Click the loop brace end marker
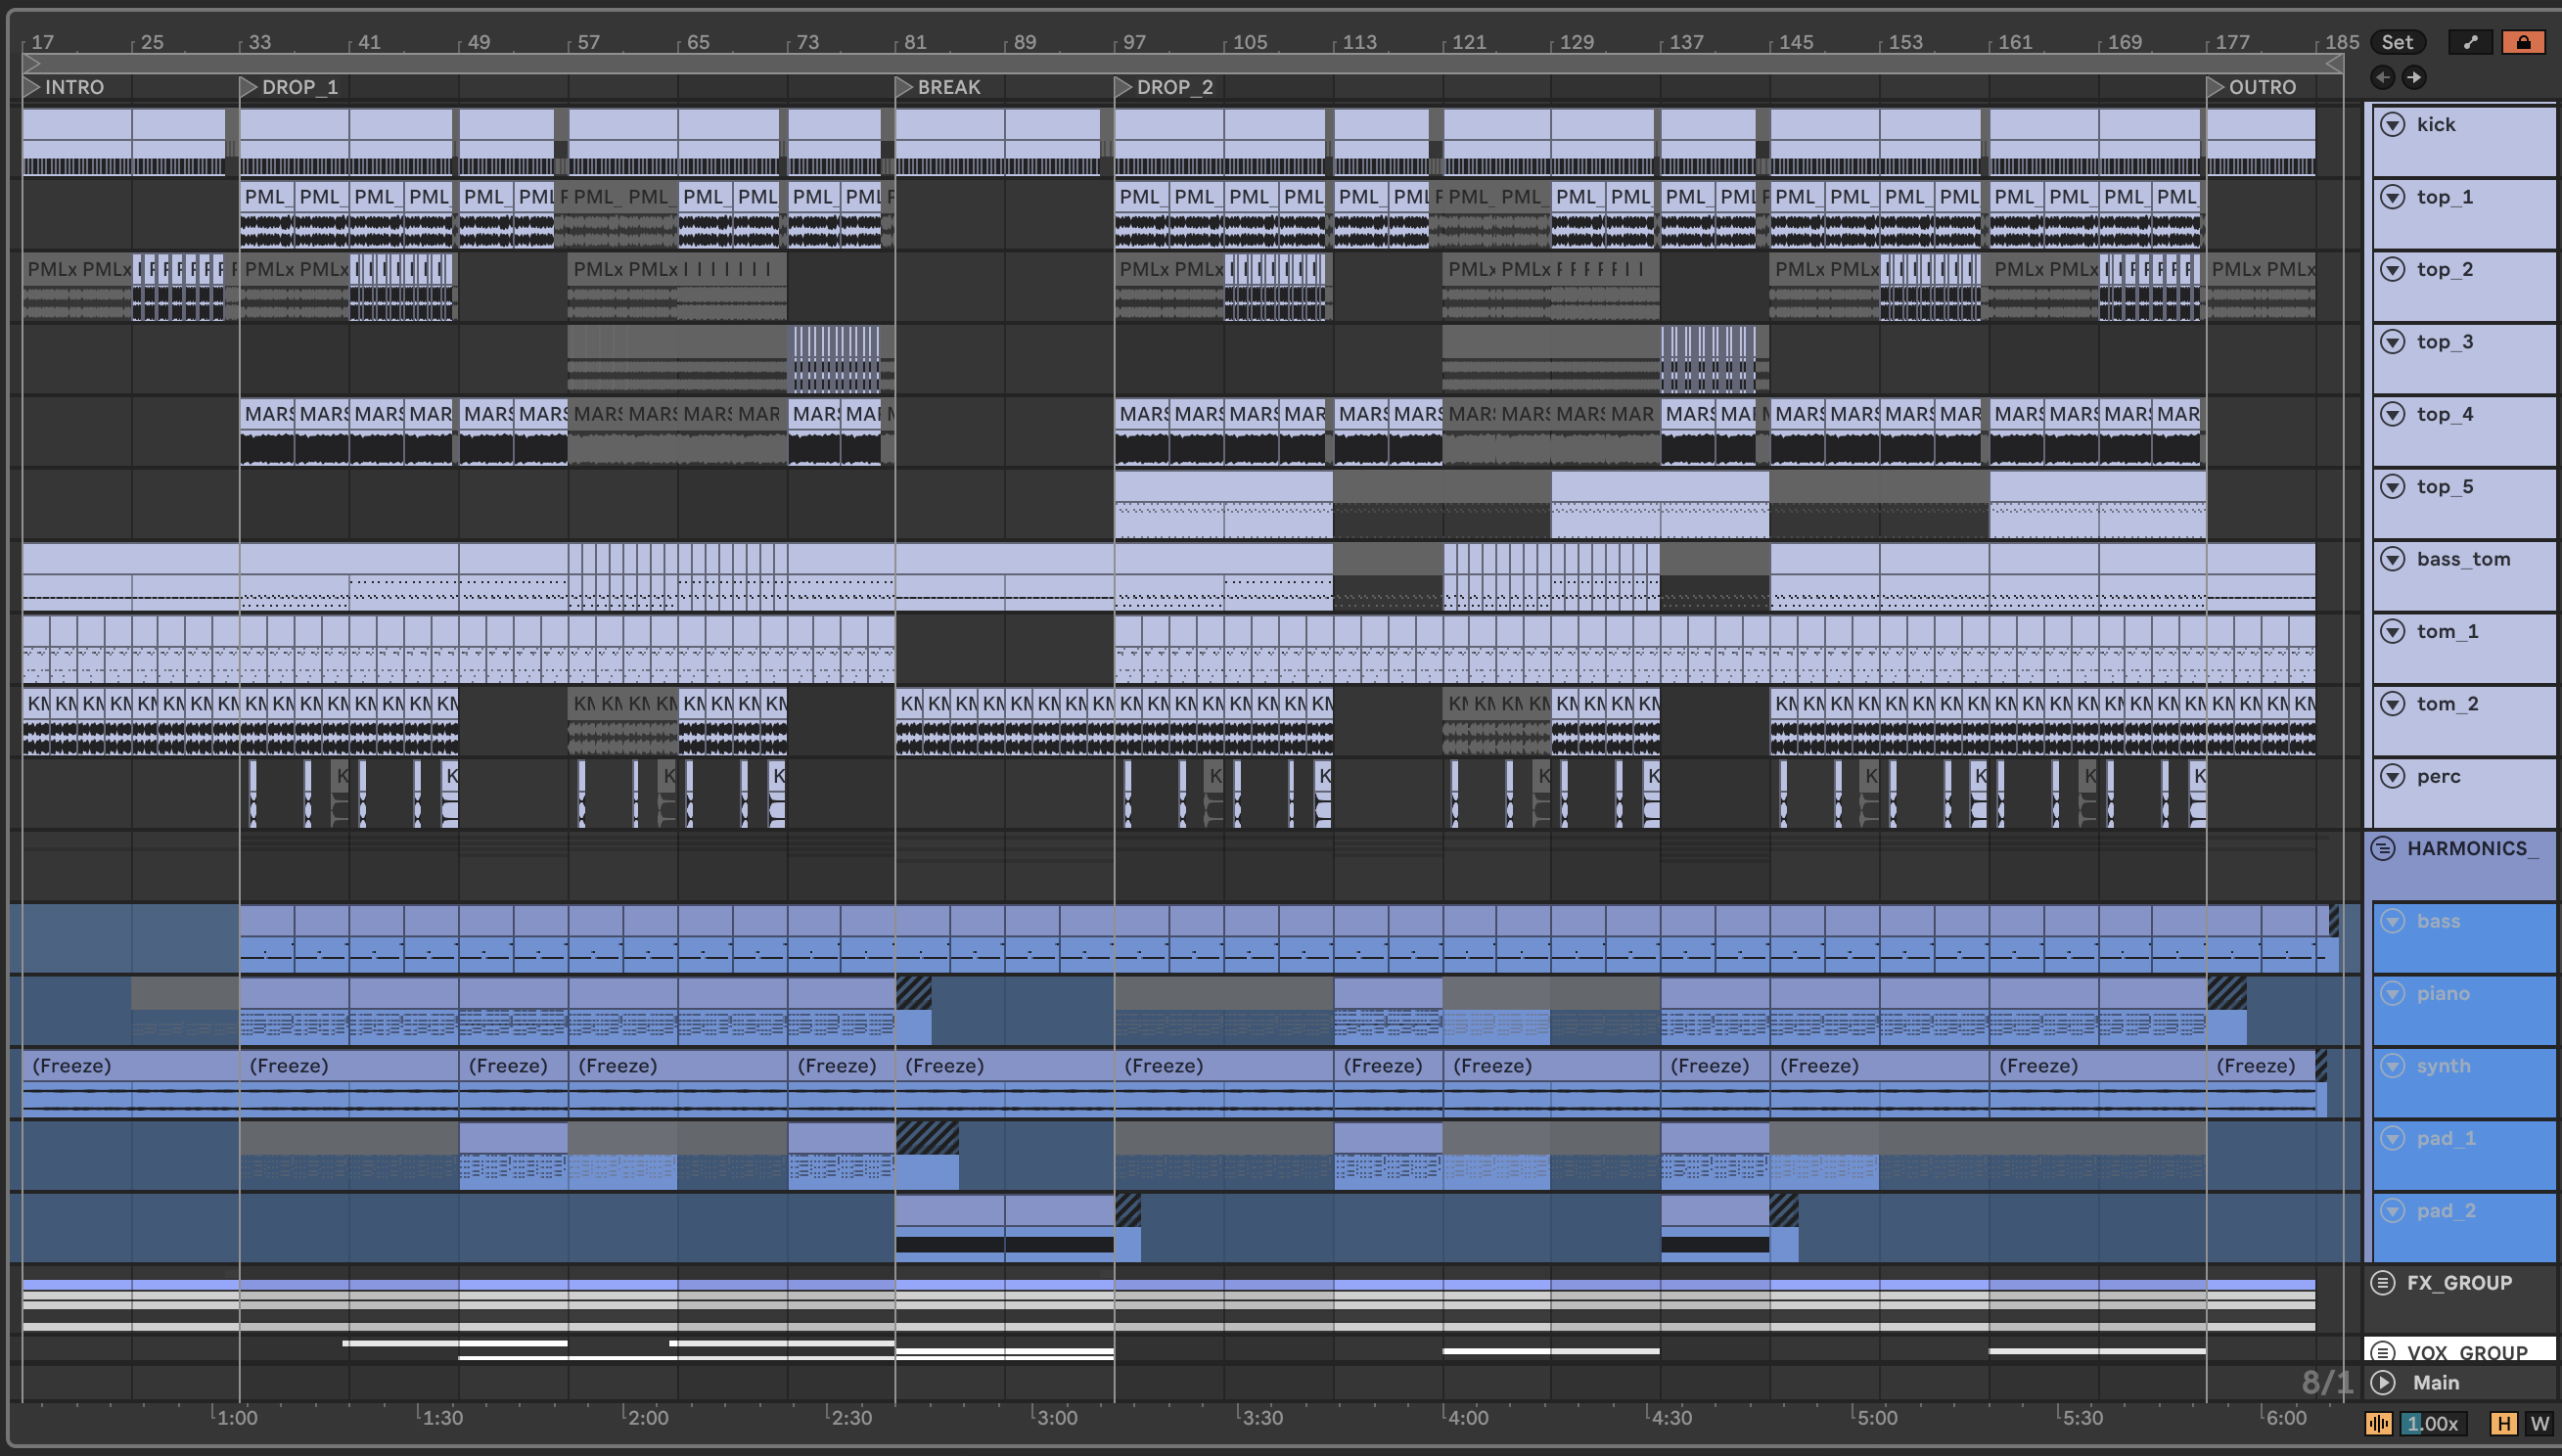This screenshot has height=1456, width=2562. point(2334,64)
